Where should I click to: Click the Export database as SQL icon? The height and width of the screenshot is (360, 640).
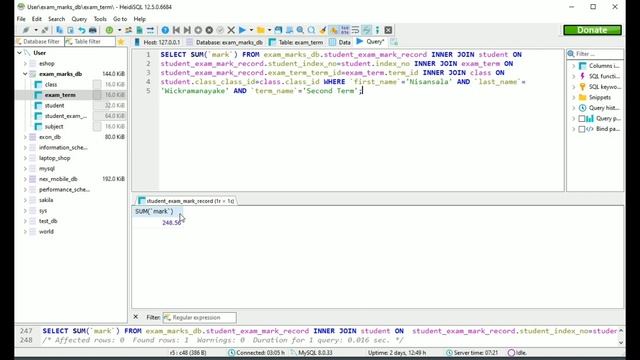click(x=139, y=30)
